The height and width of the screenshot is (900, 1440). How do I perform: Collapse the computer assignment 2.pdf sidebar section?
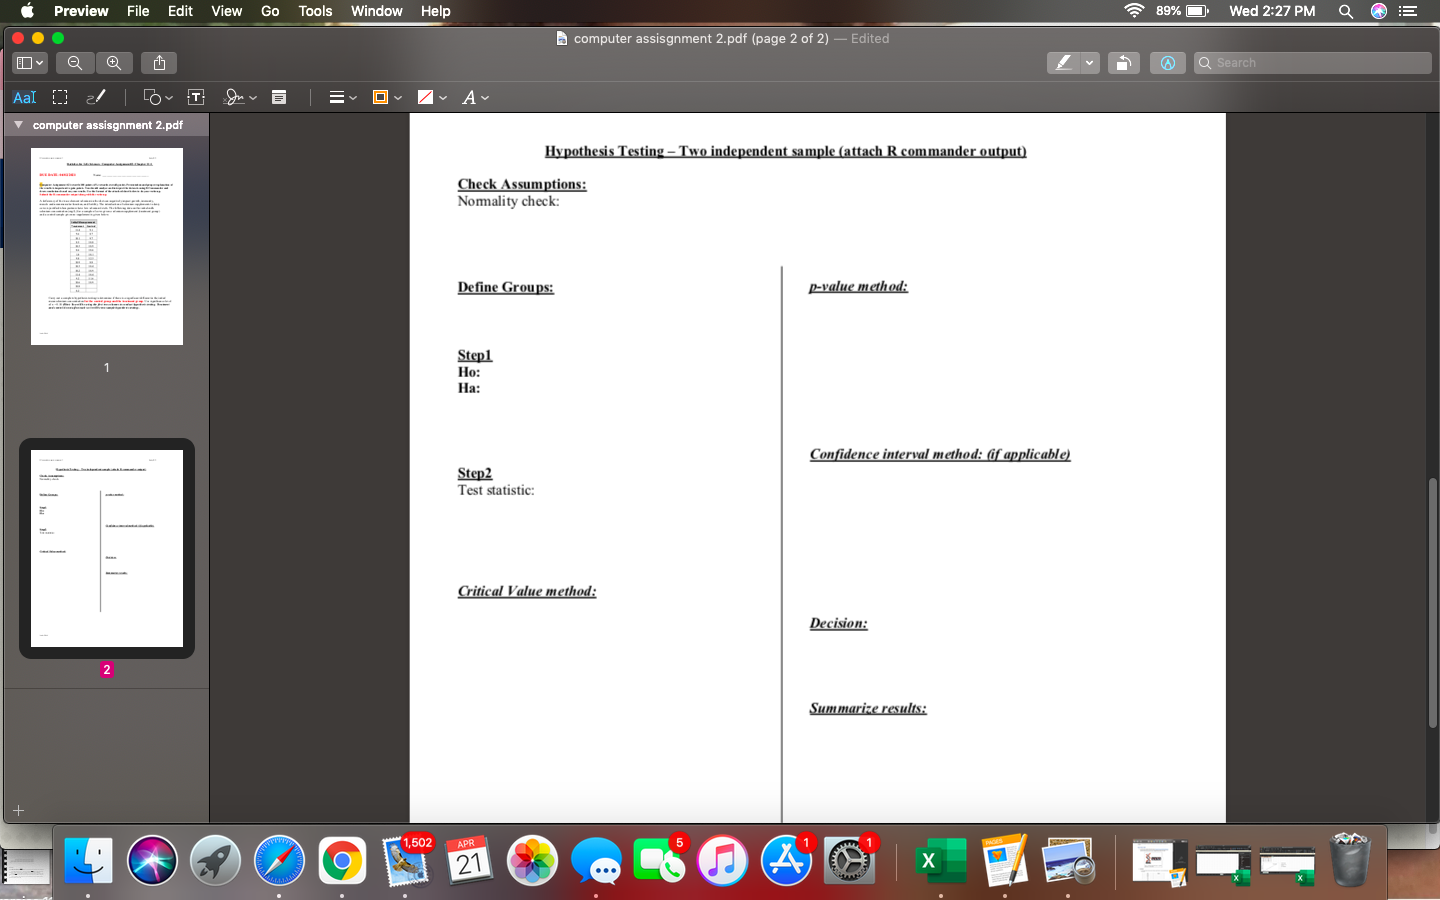16,124
